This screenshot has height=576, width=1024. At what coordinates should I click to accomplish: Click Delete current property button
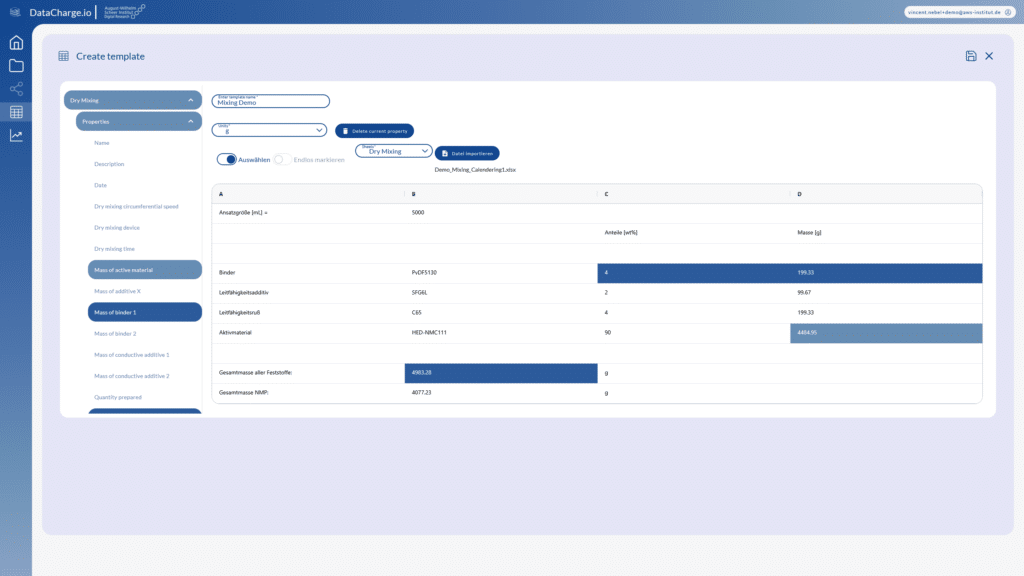click(374, 131)
